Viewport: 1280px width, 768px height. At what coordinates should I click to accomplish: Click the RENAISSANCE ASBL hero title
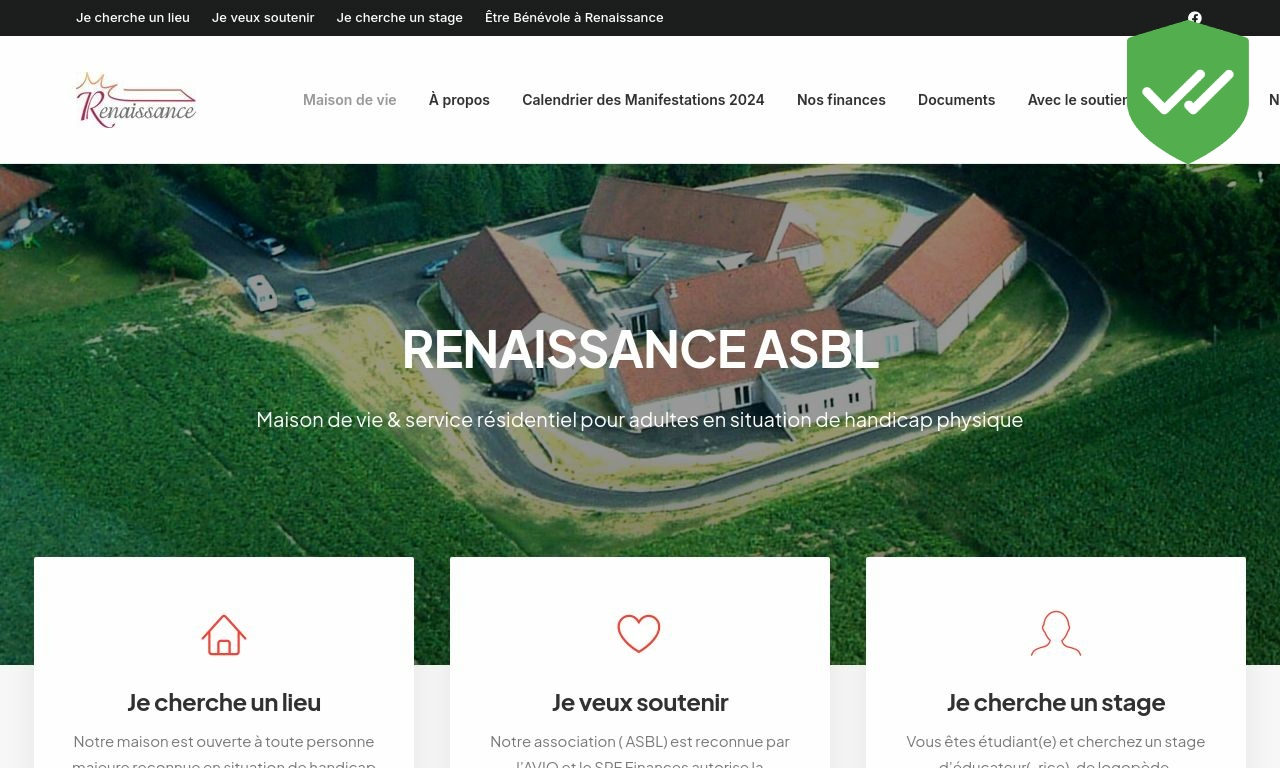pos(640,349)
